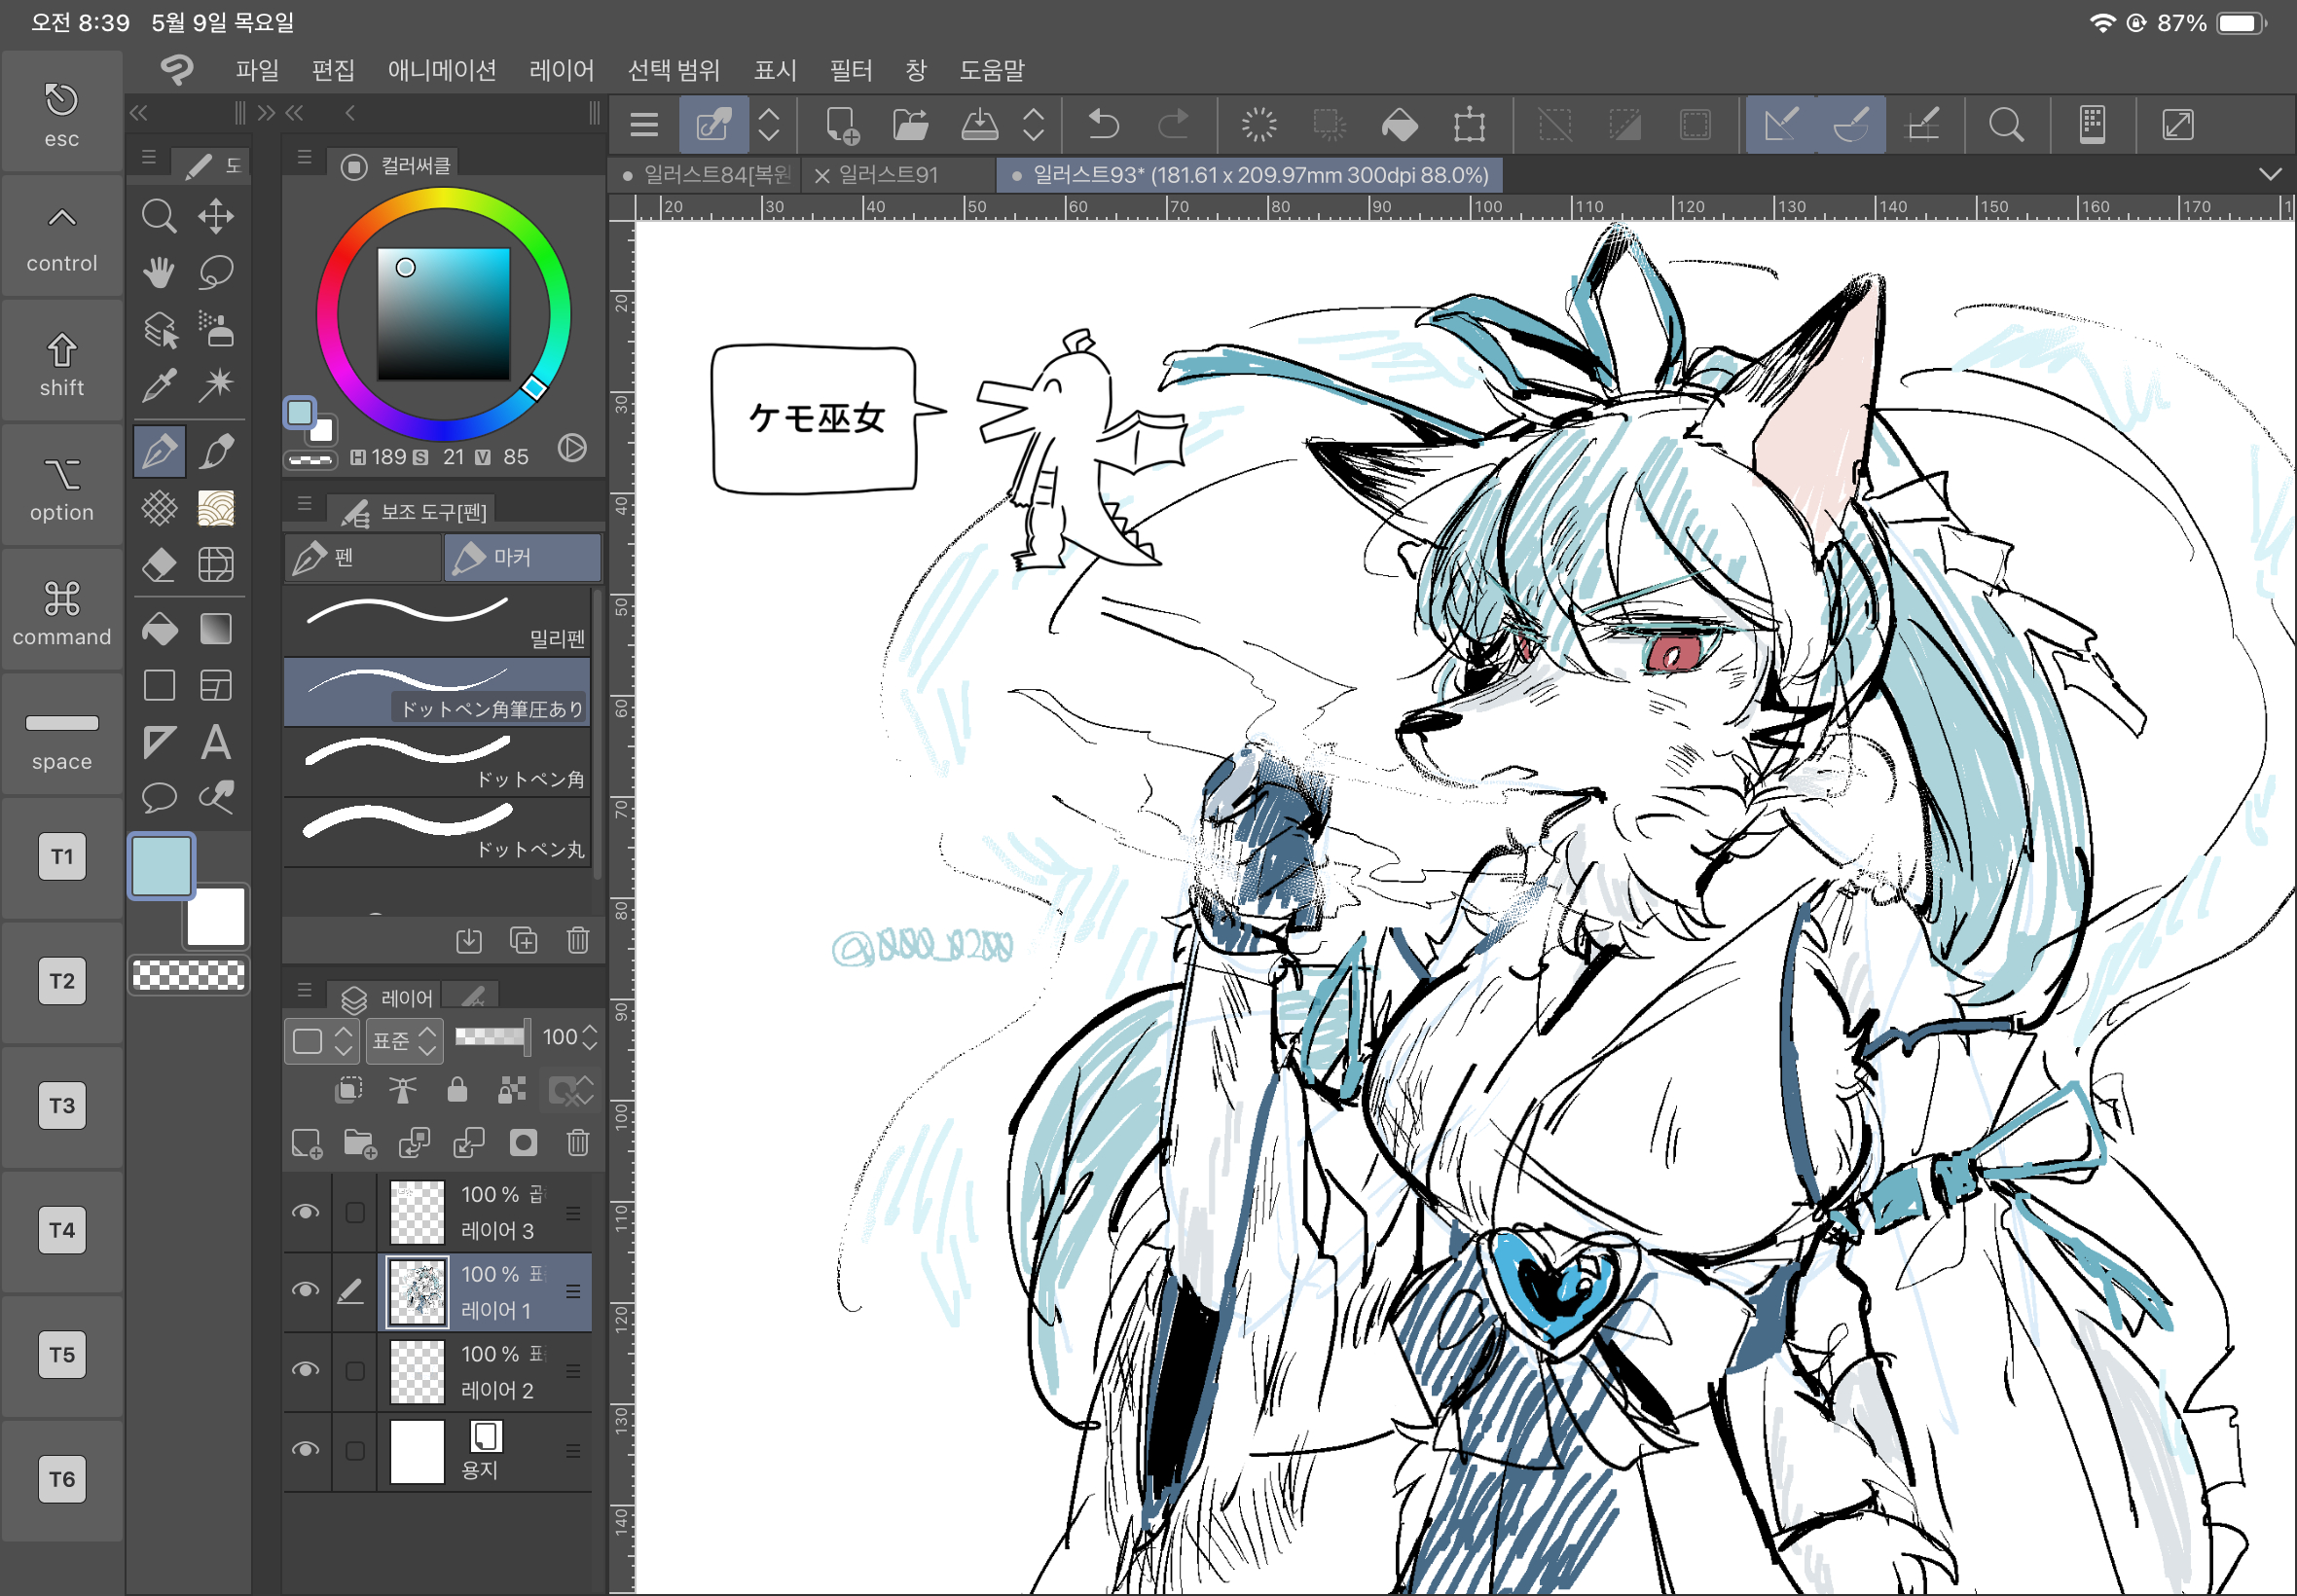Expand the canvas tab list chevron
Screen dimensions: 2297x1596
pos(2270,174)
